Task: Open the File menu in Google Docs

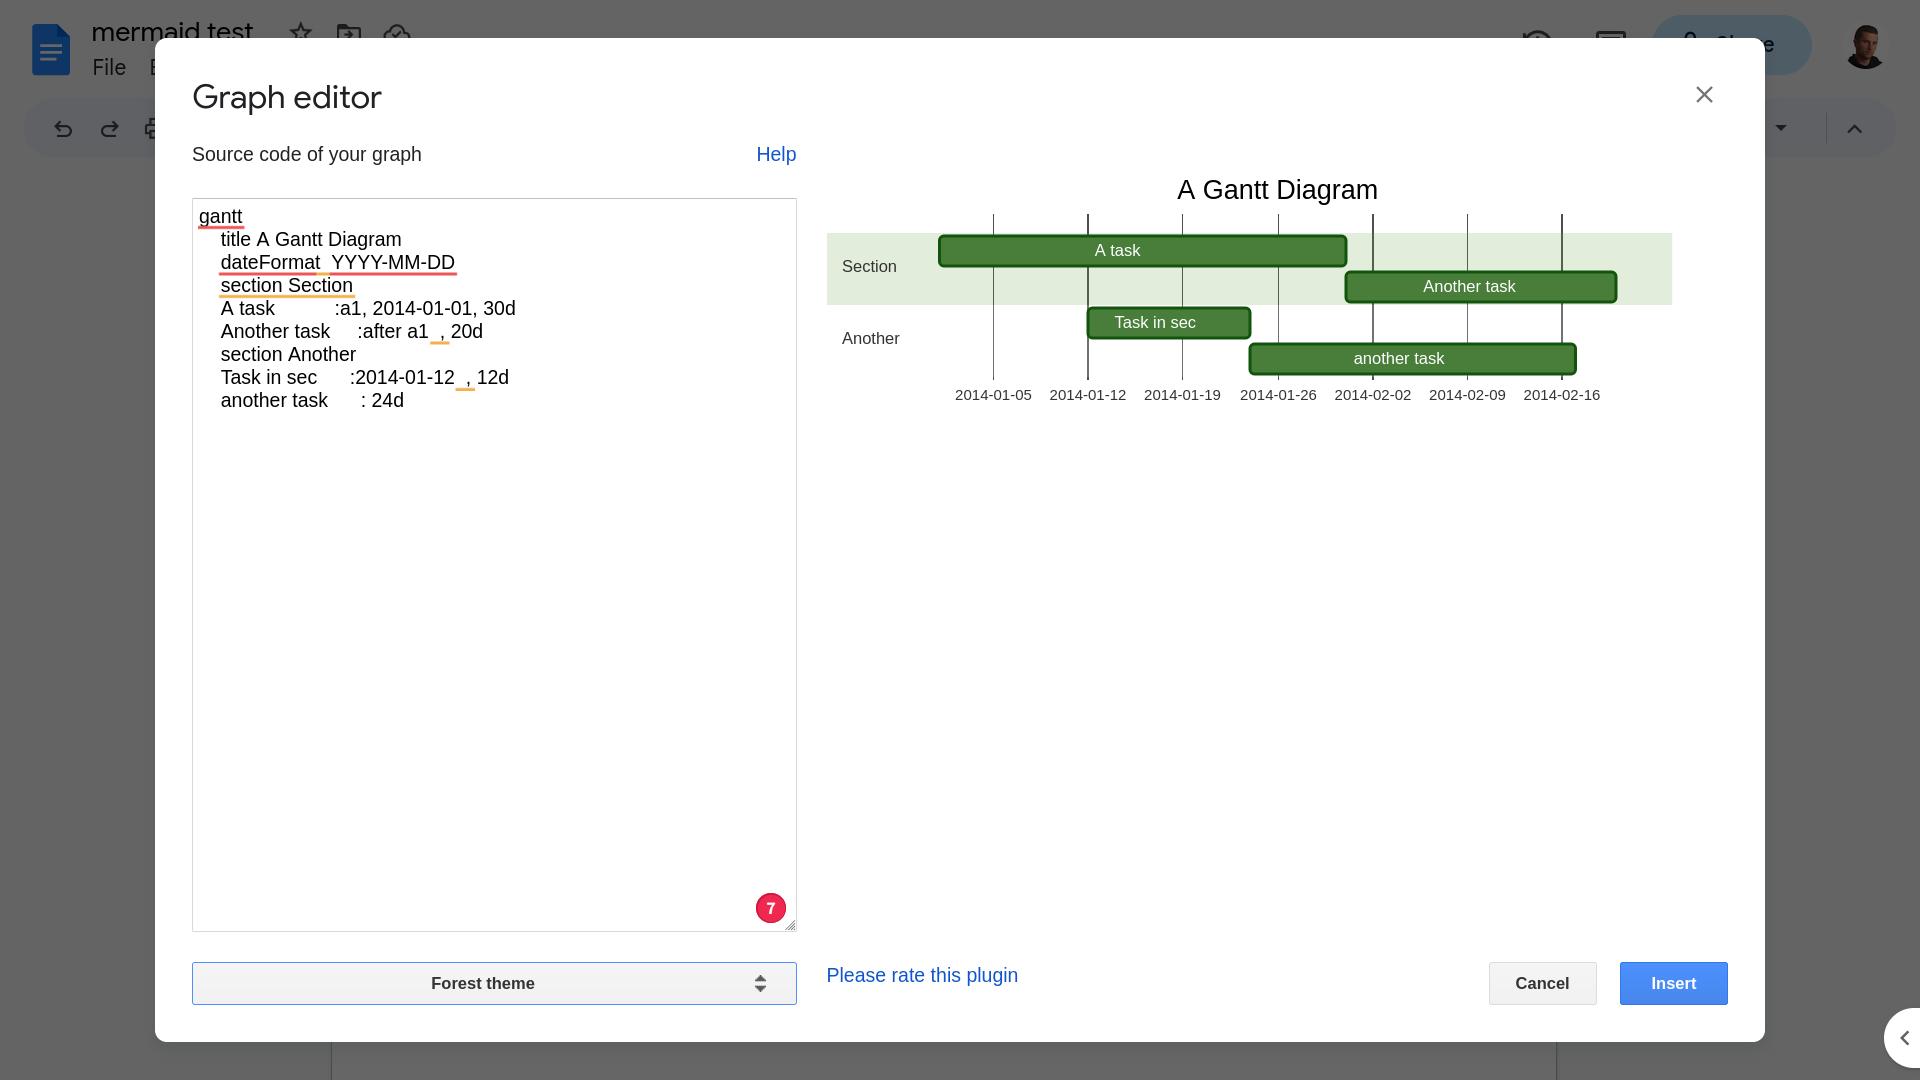Action: coord(108,67)
